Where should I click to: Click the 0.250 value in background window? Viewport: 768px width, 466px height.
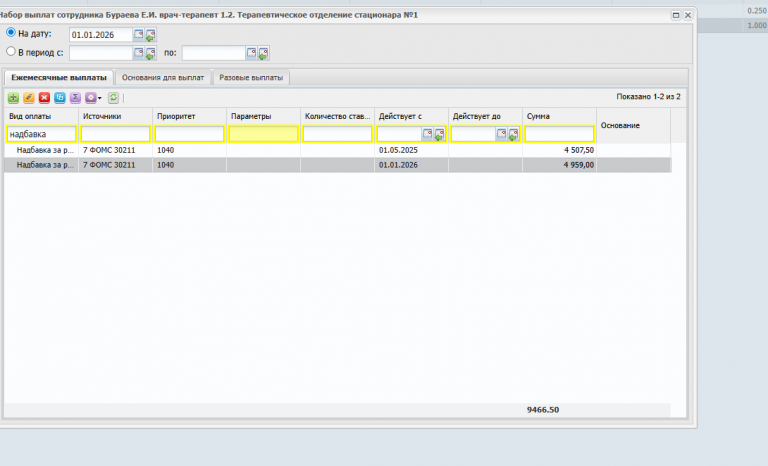757,11
